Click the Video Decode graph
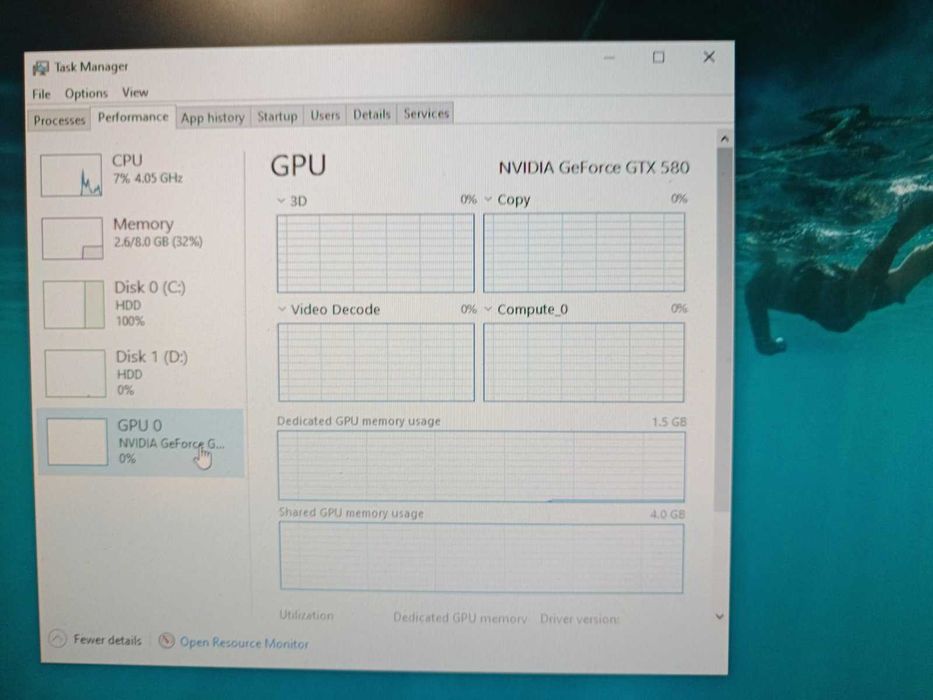933x700 pixels. pos(376,362)
